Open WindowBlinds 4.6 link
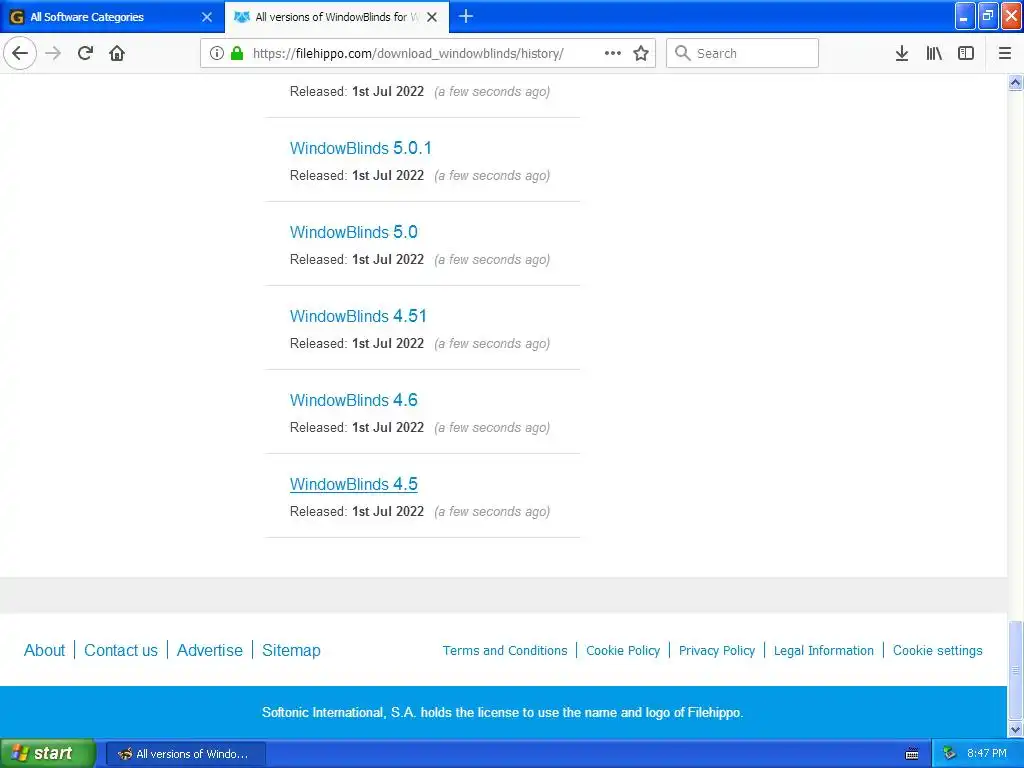Image resolution: width=1024 pixels, height=768 pixels. (x=353, y=400)
